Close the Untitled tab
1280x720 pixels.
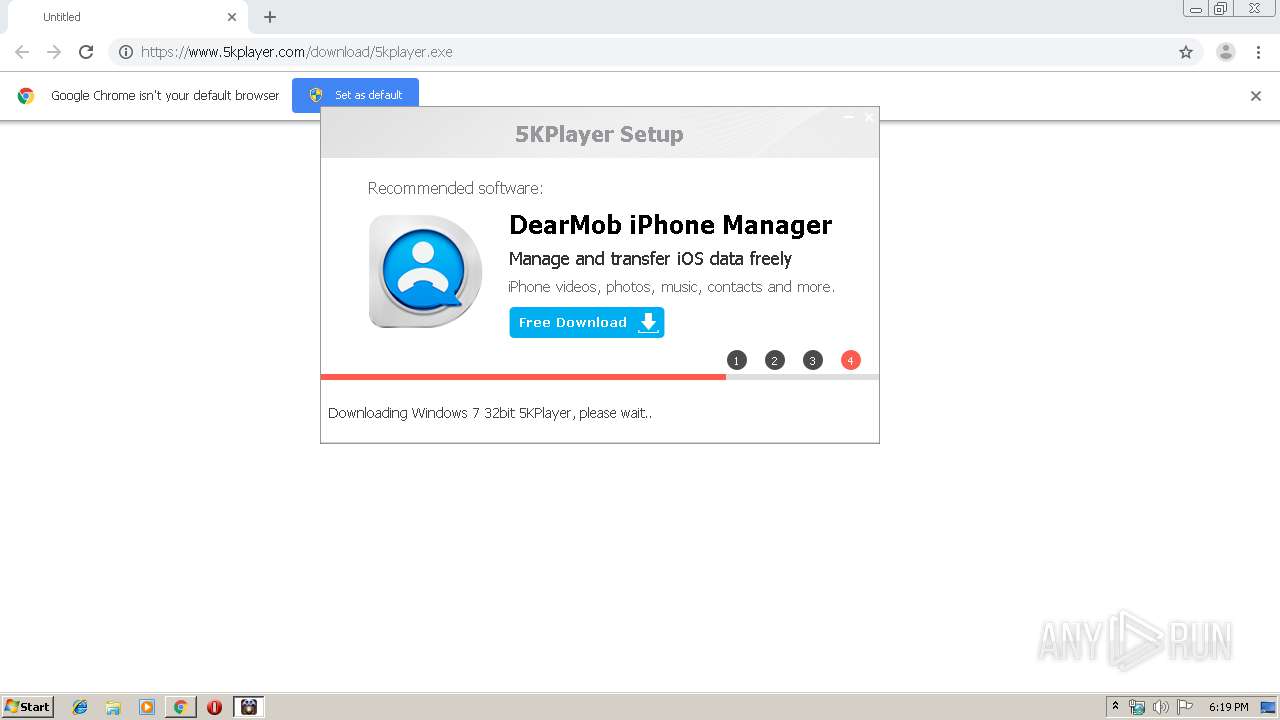pyautogui.click(x=232, y=17)
